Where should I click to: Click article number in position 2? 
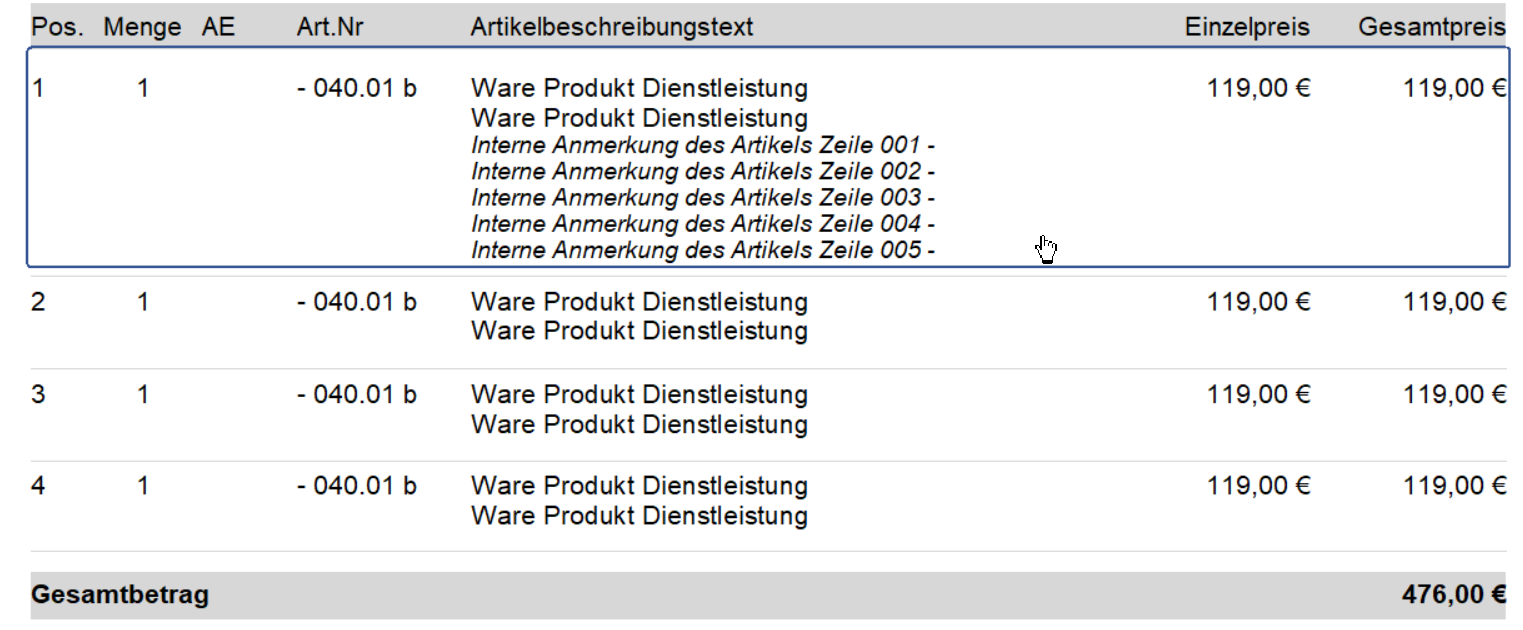click(357, 302)
